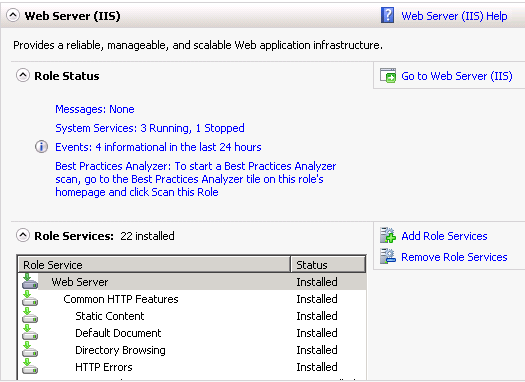Open System Services: 3 Running, 1 Stopped
Screen dimensions: 525x382
click(150, 128)
